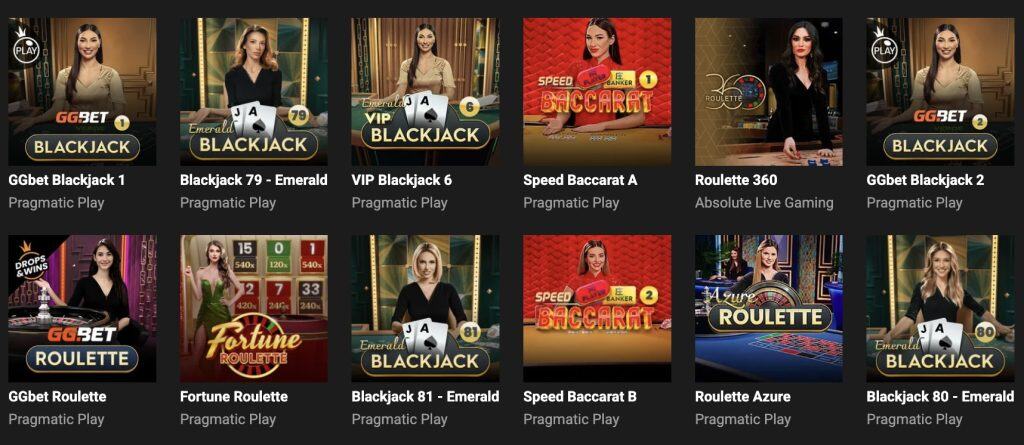Open the Speed Baccarat B game tile
The height and width of the screenshot is (445, 1024).
[x=597, y=308]
